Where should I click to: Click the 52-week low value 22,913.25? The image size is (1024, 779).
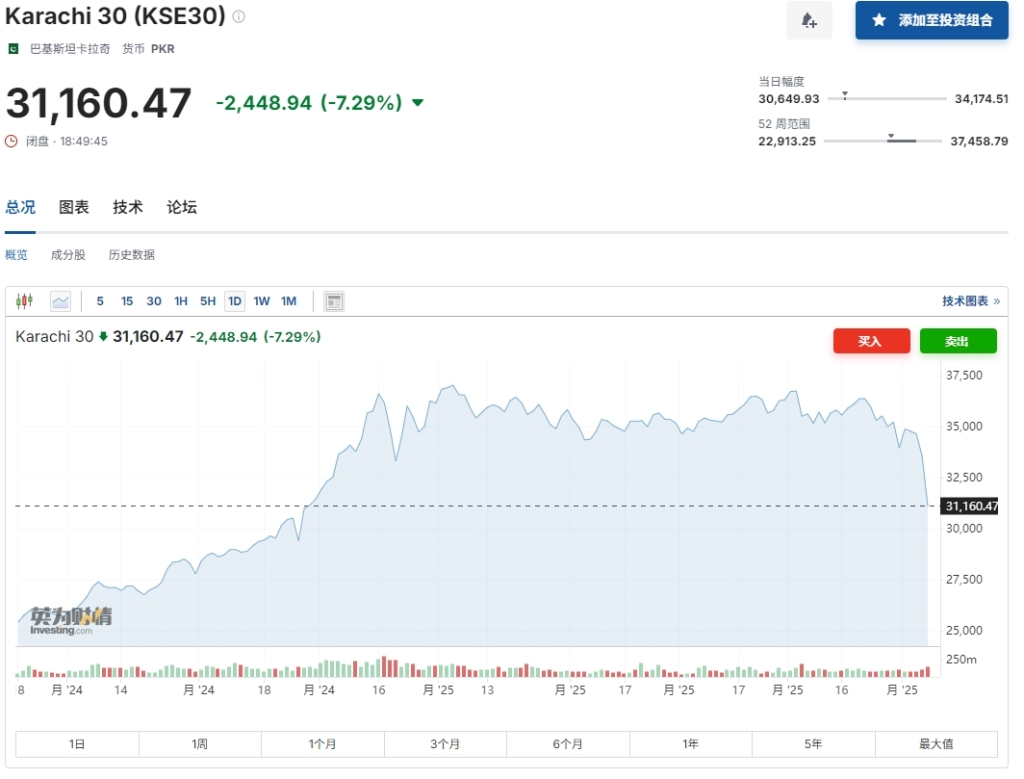[787, 141]
